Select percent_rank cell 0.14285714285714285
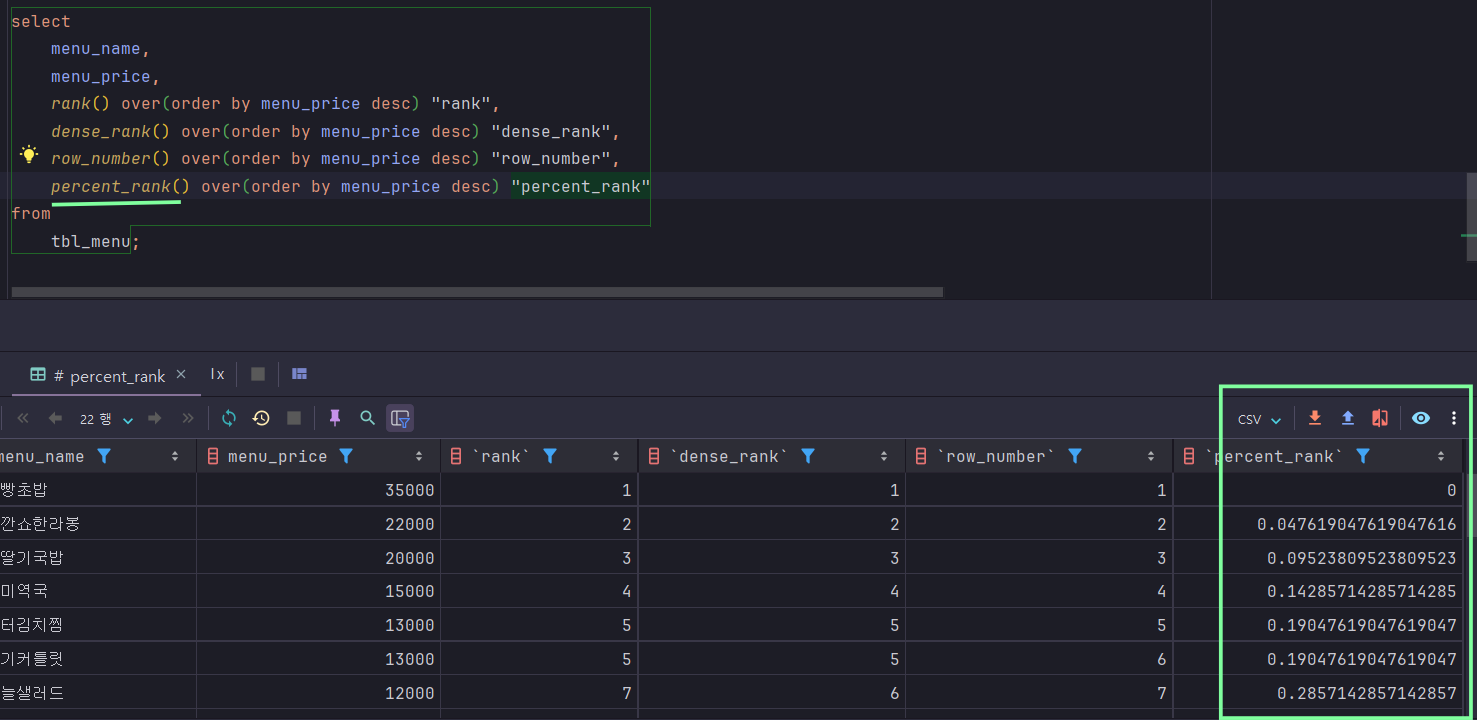 click(x=1318, y=591)
